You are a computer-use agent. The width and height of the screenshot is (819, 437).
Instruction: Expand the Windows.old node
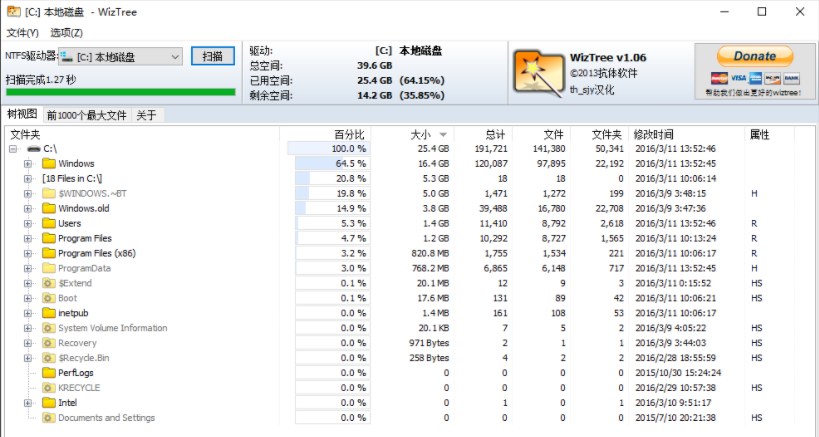pyautogui.click(x=28, y=208)
